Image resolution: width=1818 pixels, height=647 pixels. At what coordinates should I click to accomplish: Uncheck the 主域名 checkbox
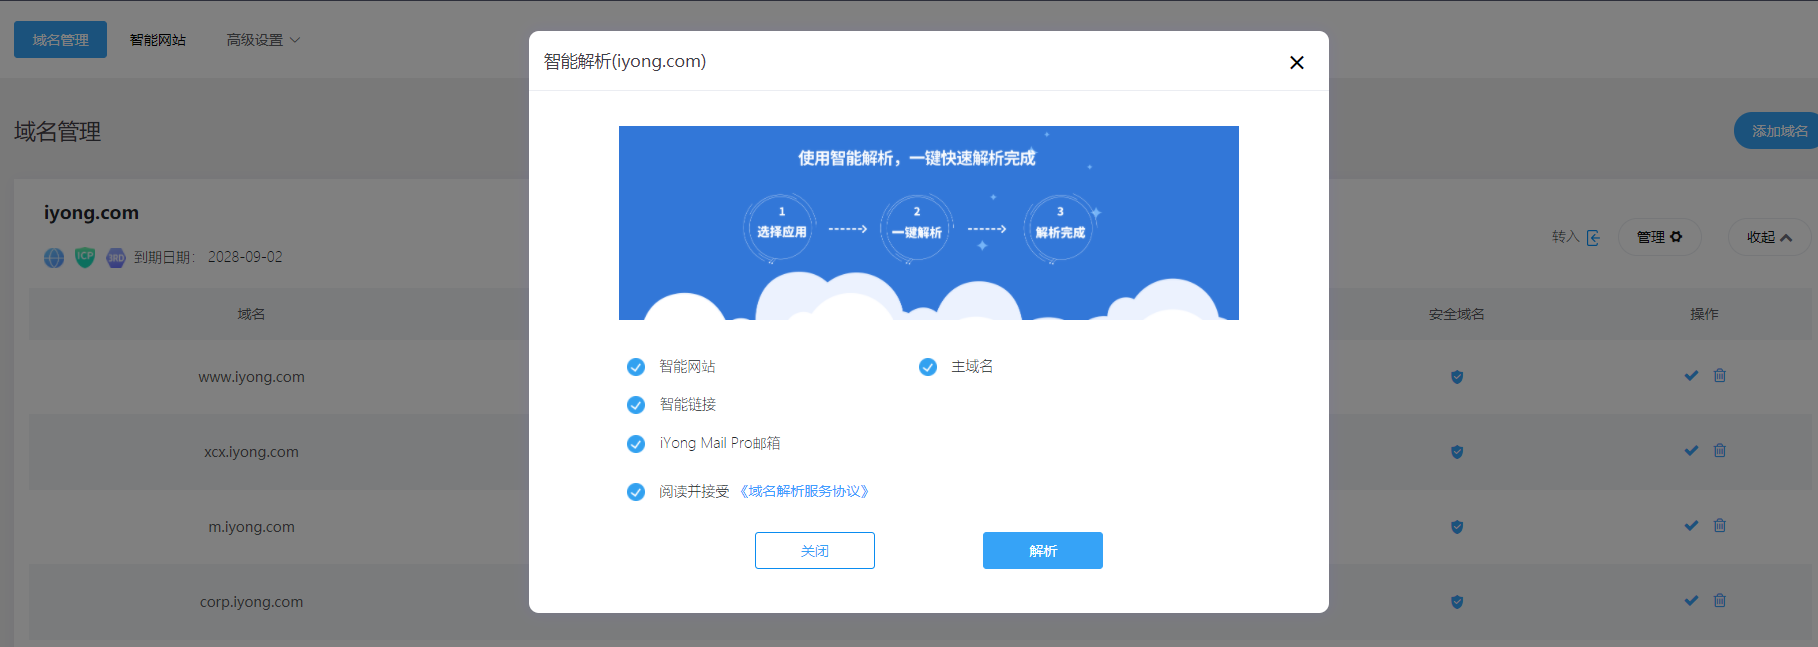[928, 367]
